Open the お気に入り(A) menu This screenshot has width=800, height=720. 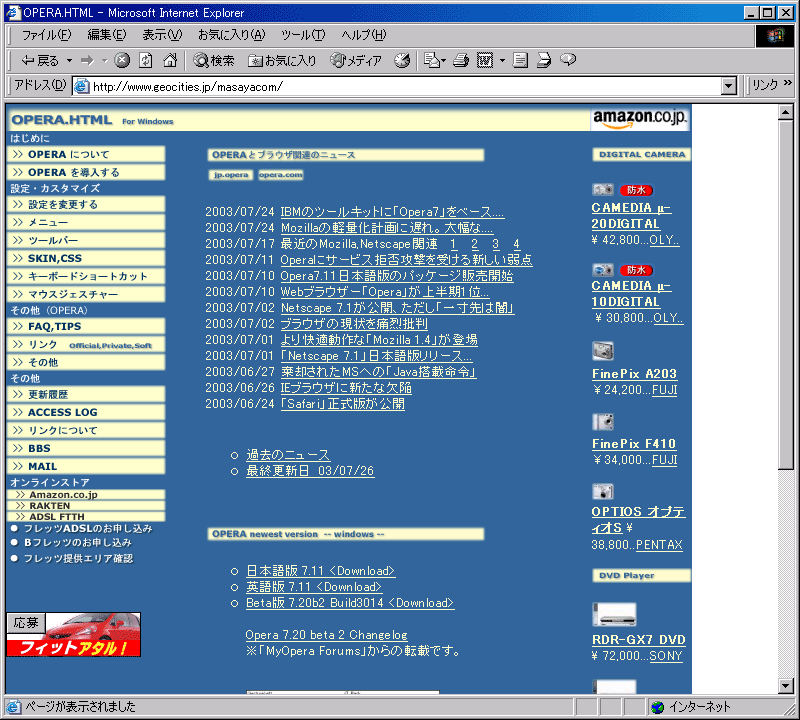pyautogui.click(x=232, y=35)
